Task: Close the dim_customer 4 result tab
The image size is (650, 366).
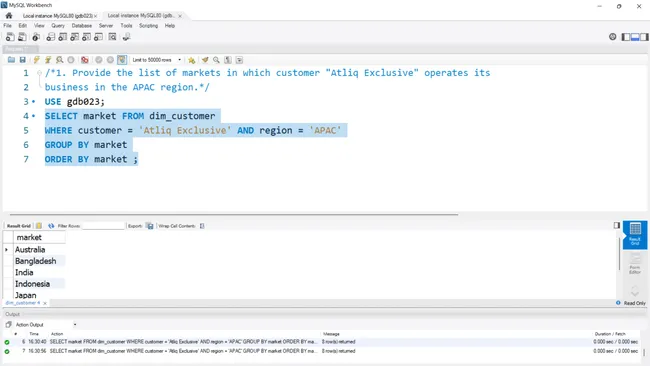Action: point(45,303)
